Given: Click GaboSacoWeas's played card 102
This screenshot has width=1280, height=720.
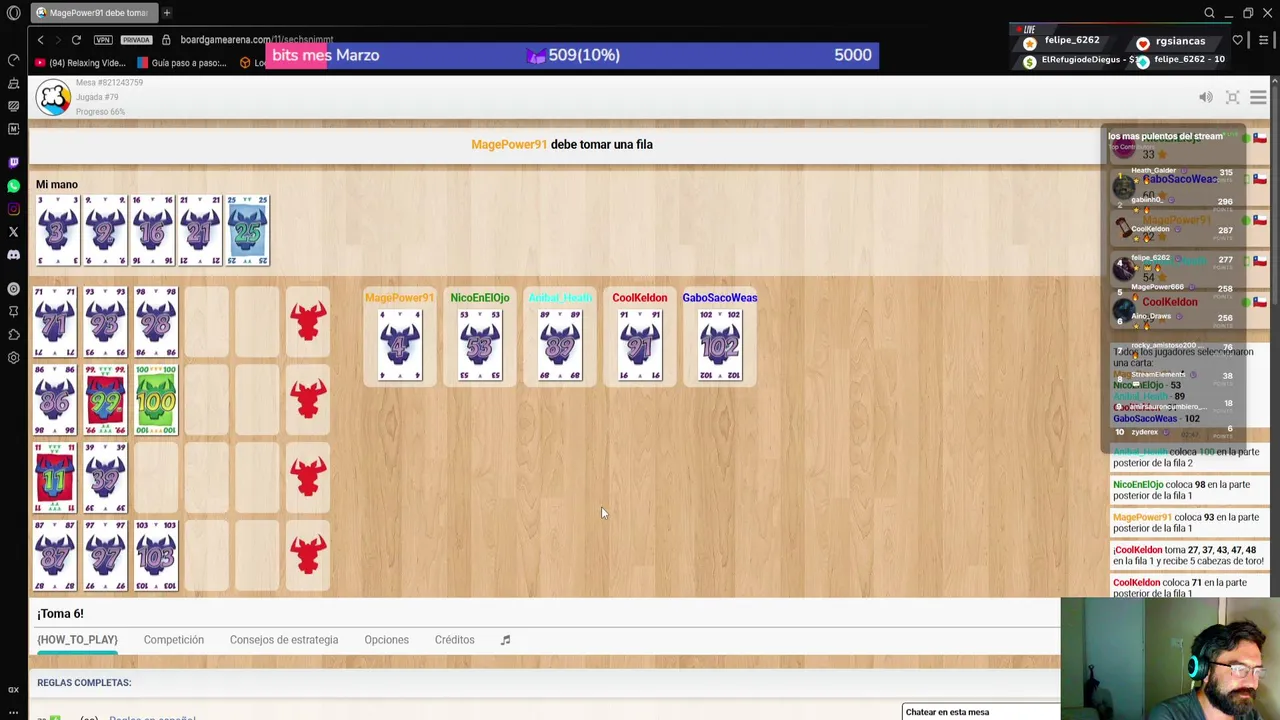Looking at the screenshot, I should pyautogui.click(x=720, y=345).
